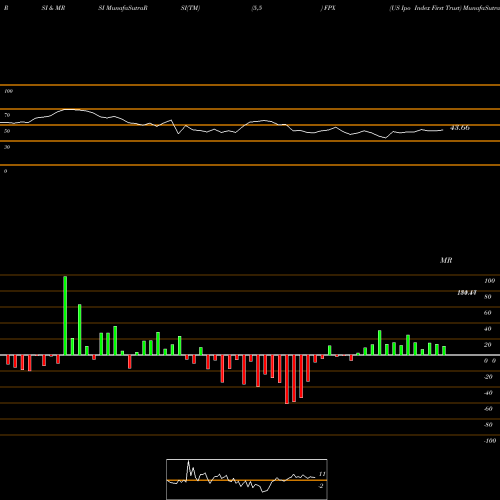Click the deepest red bar in the MR histogram

point(287,379)
